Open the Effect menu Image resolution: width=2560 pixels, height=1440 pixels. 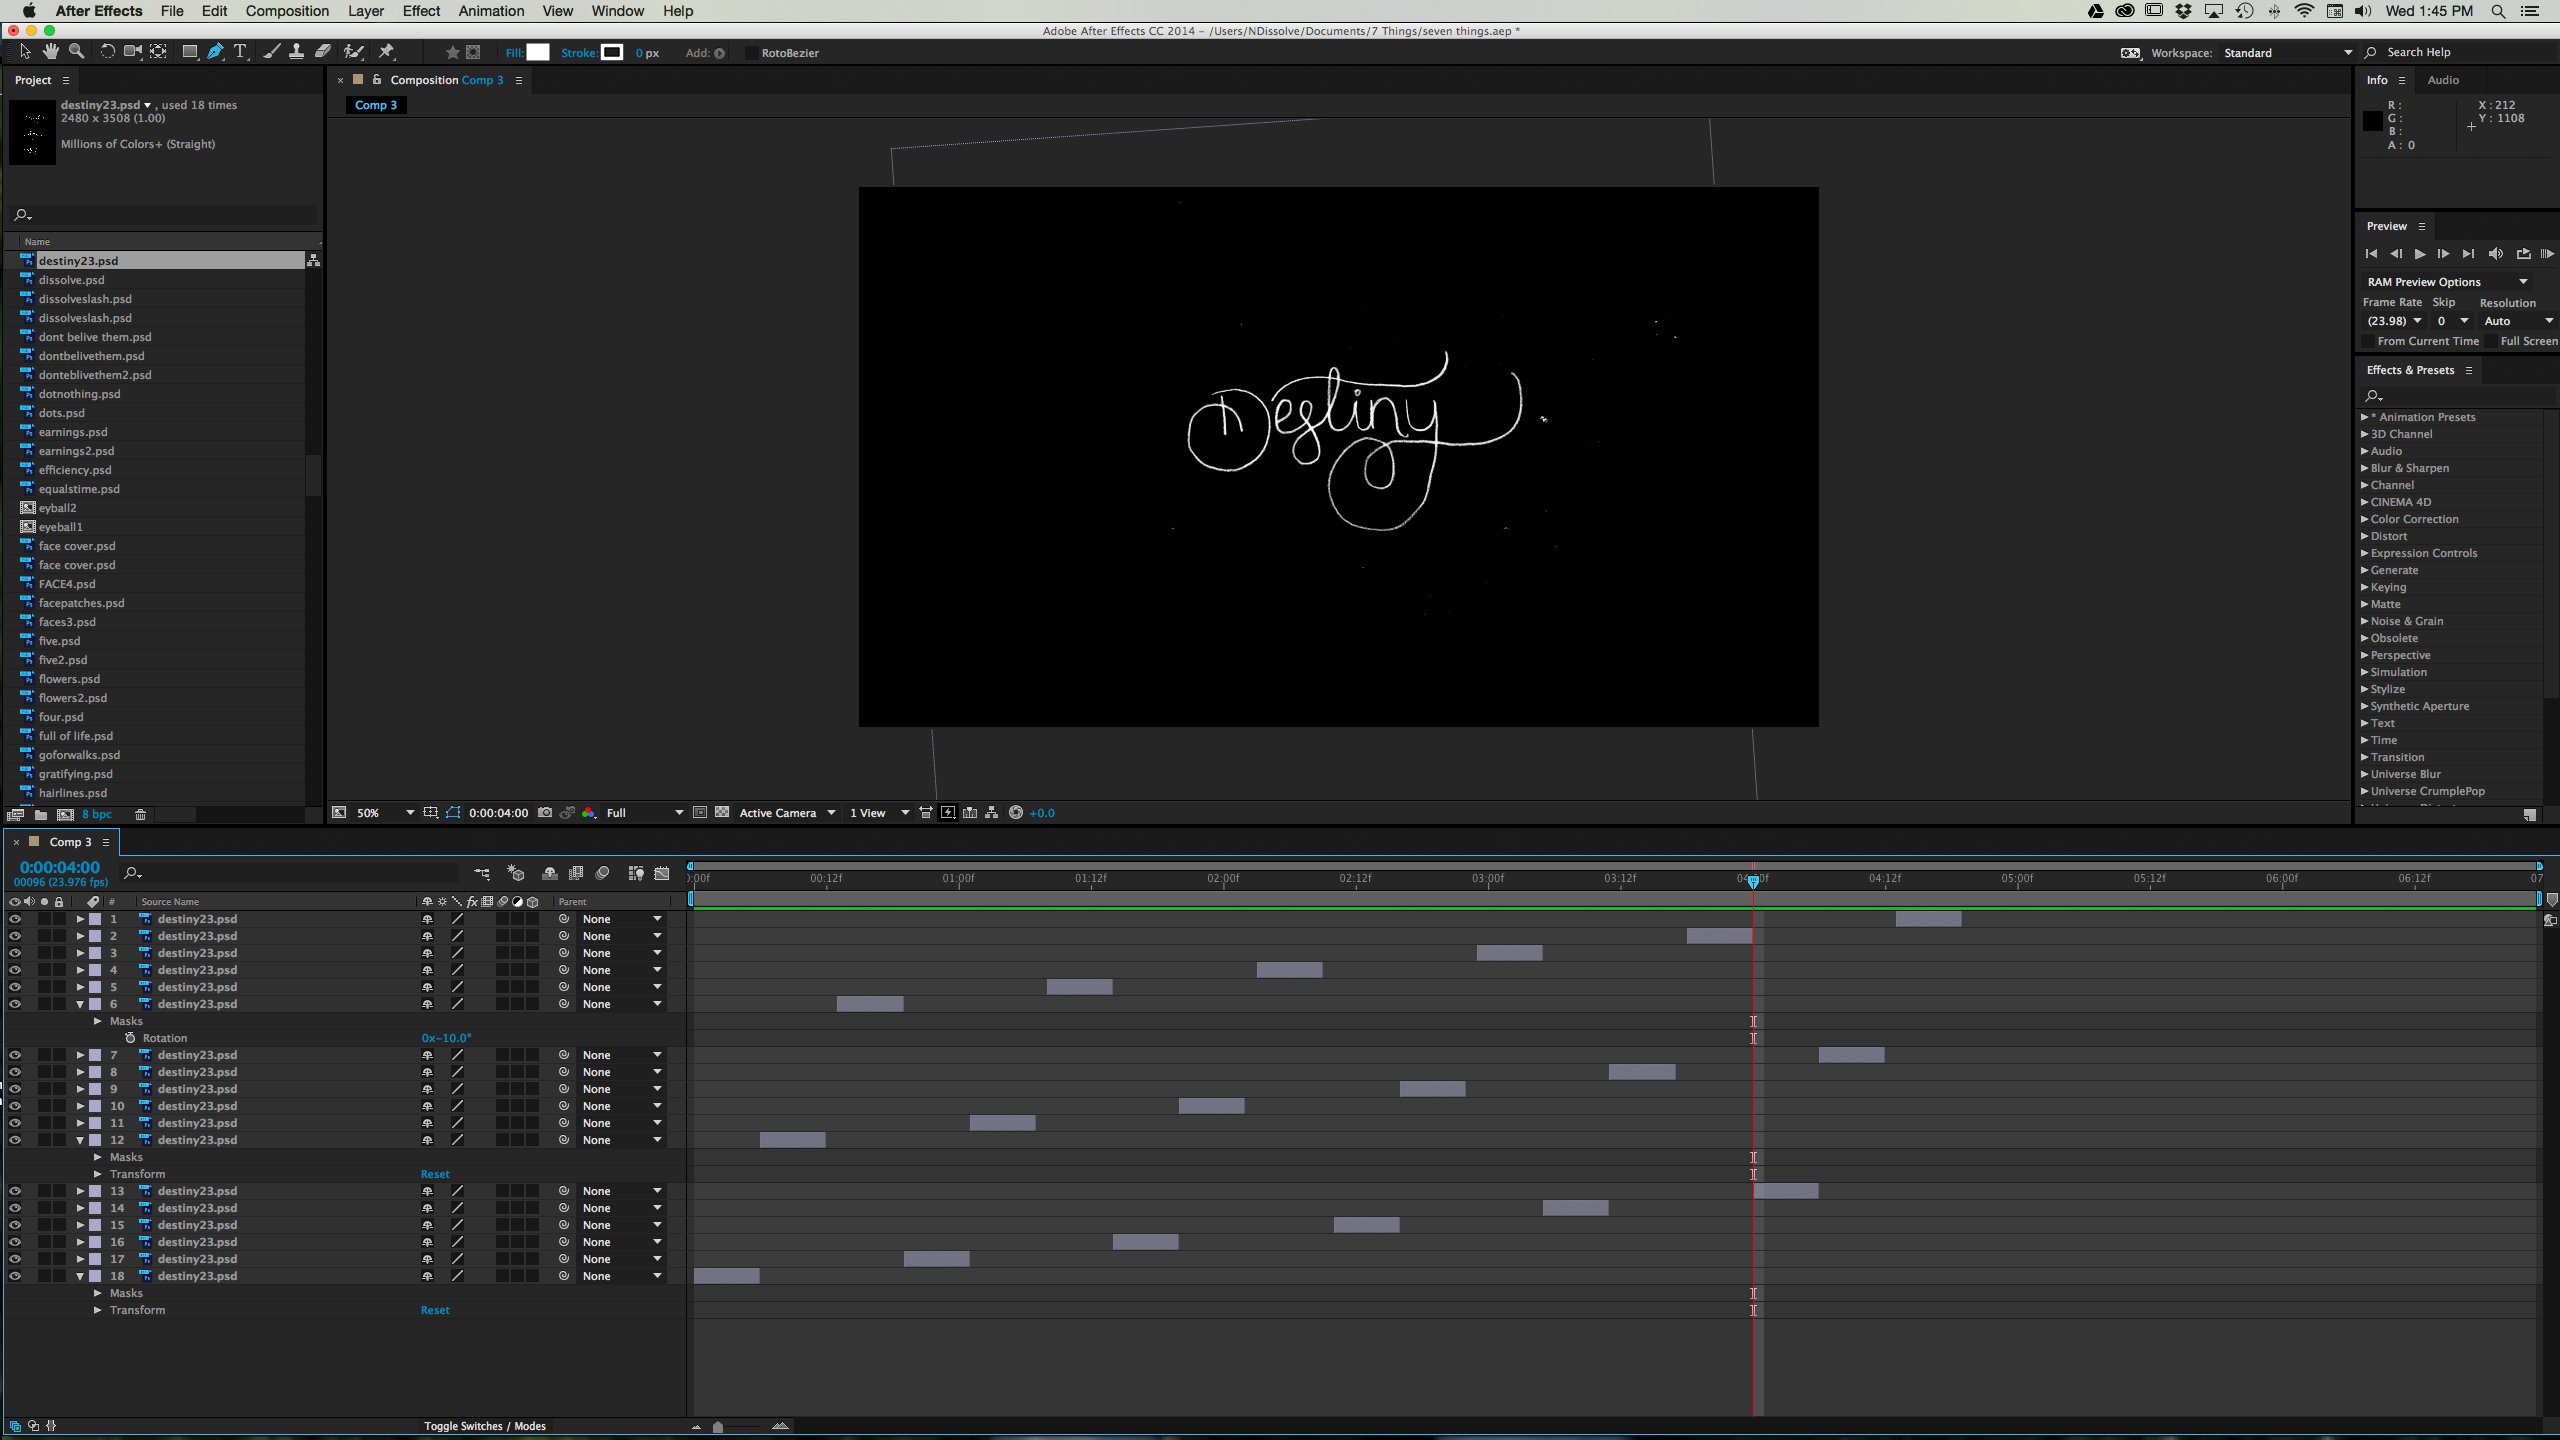(421, 11)
